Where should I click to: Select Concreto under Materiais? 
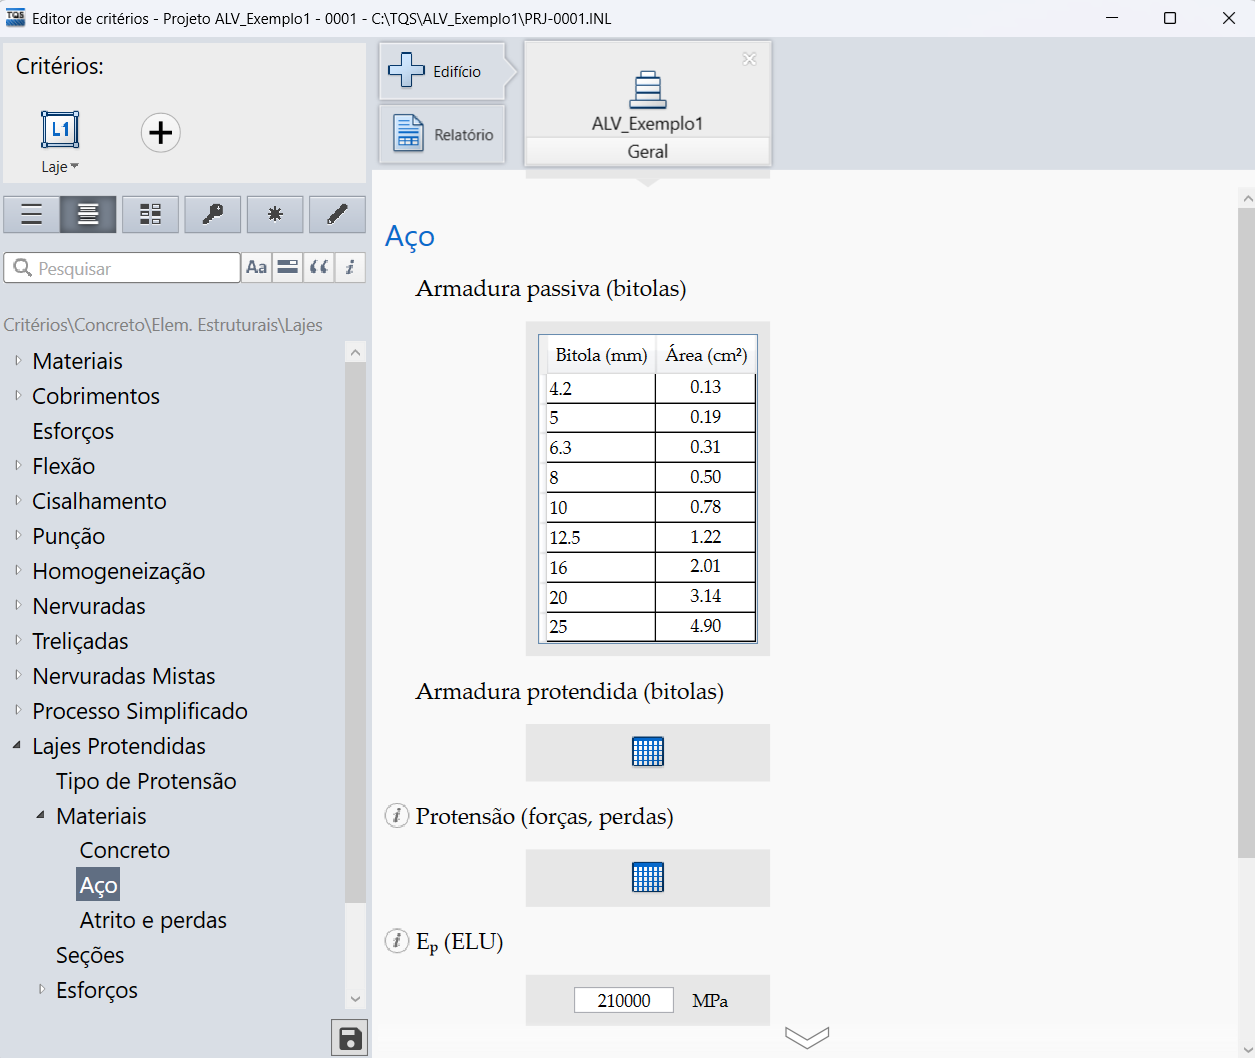point(125,850)
